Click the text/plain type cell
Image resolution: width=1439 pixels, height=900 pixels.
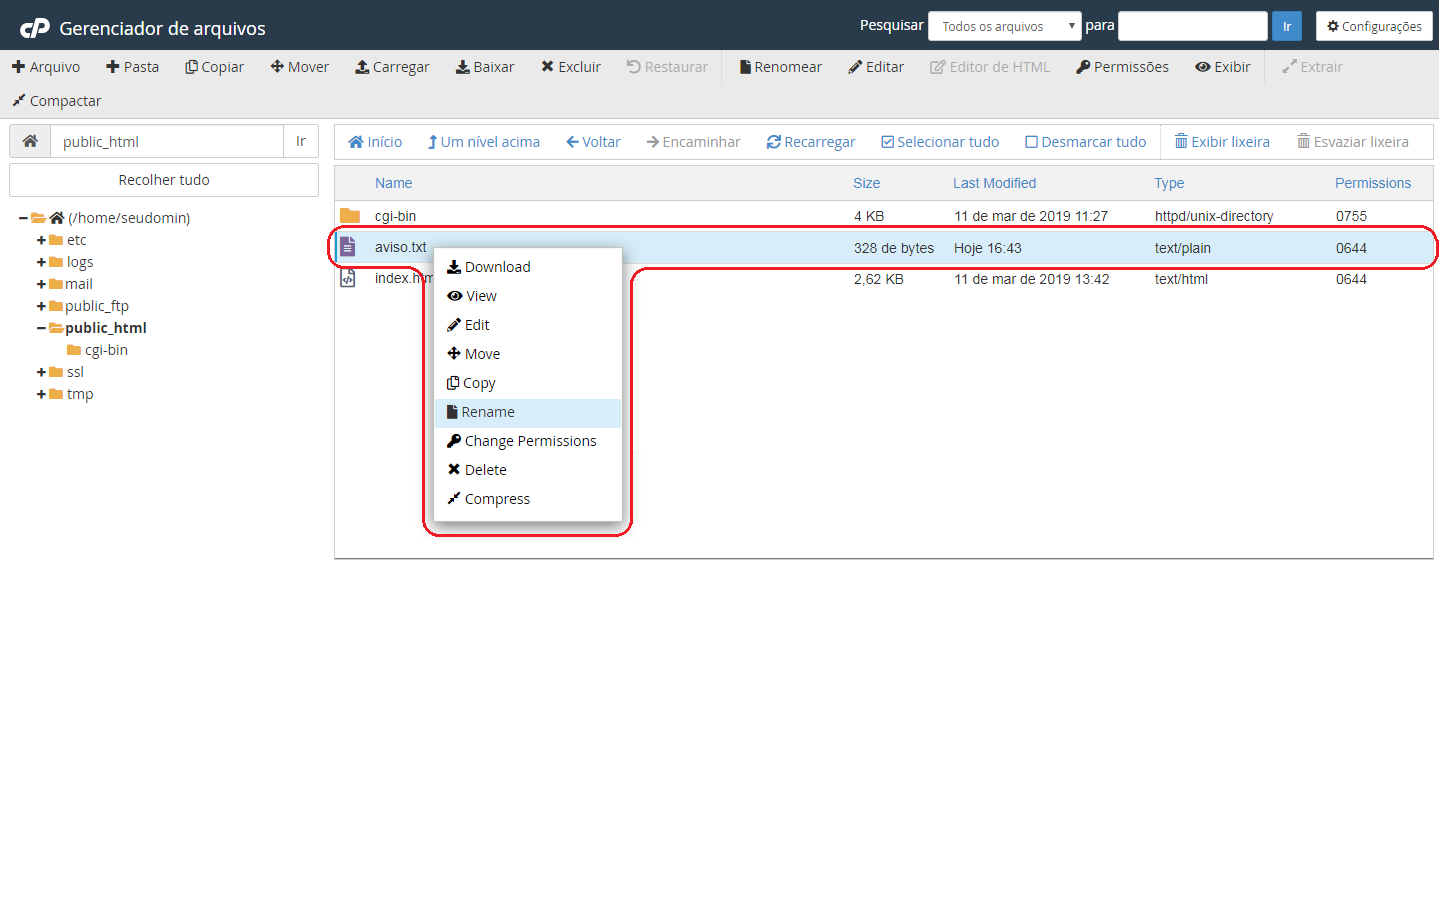(1182, 248)
